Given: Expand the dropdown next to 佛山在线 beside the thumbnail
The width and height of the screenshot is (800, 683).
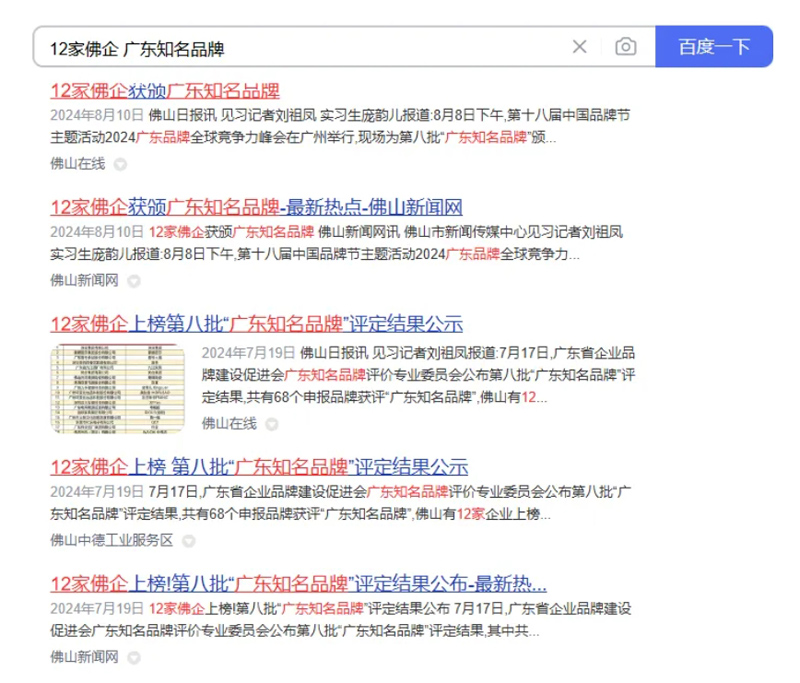Looking at the screenshot, I should 272,424.
